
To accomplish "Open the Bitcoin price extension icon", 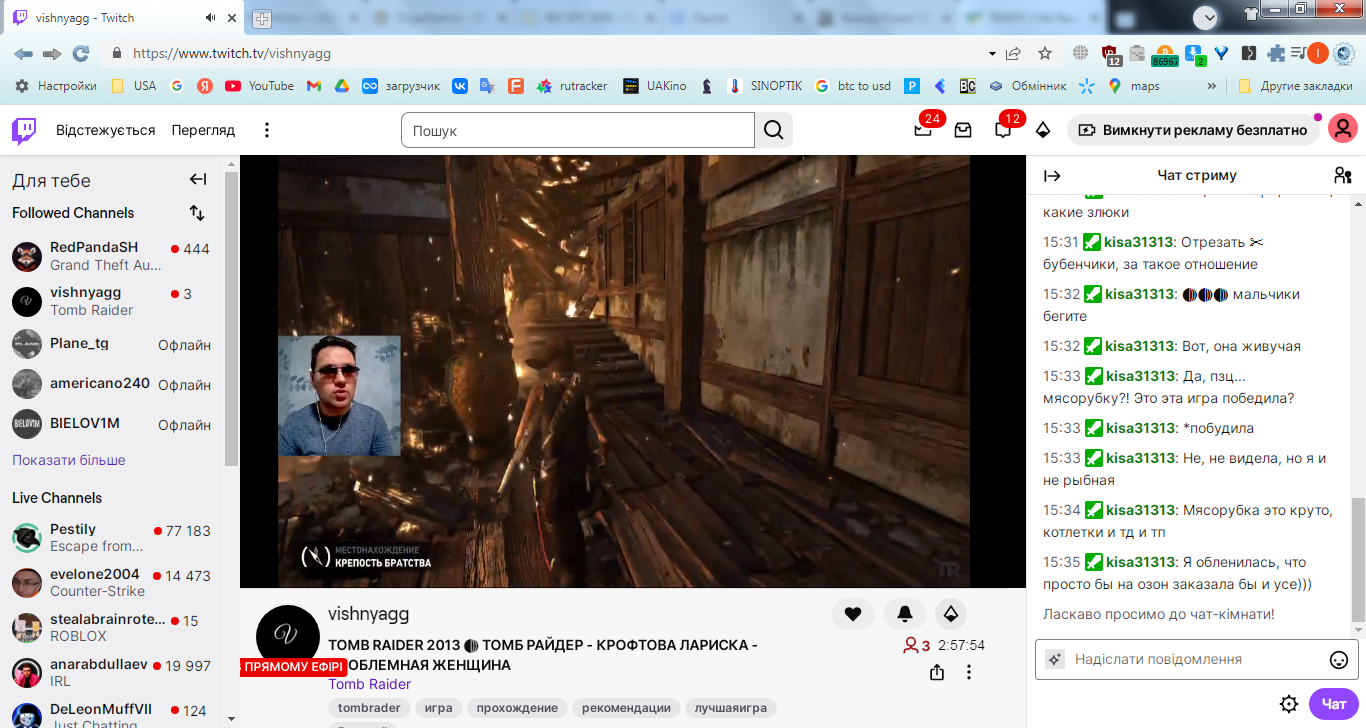I will click(1164, 54).
